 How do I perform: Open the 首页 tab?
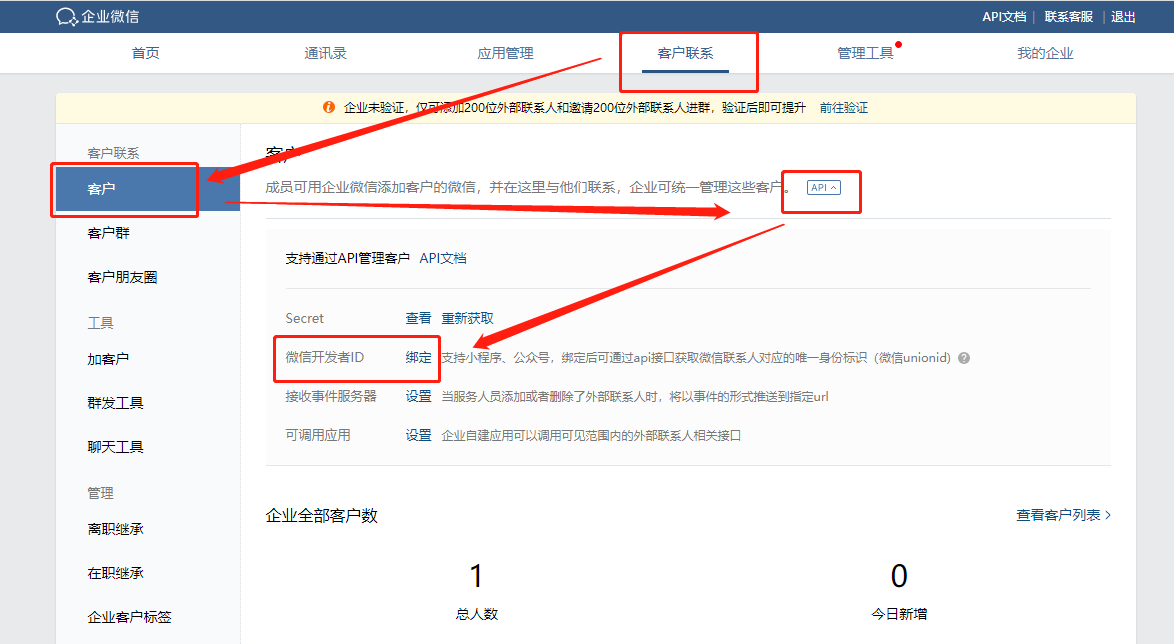(145, 53)
